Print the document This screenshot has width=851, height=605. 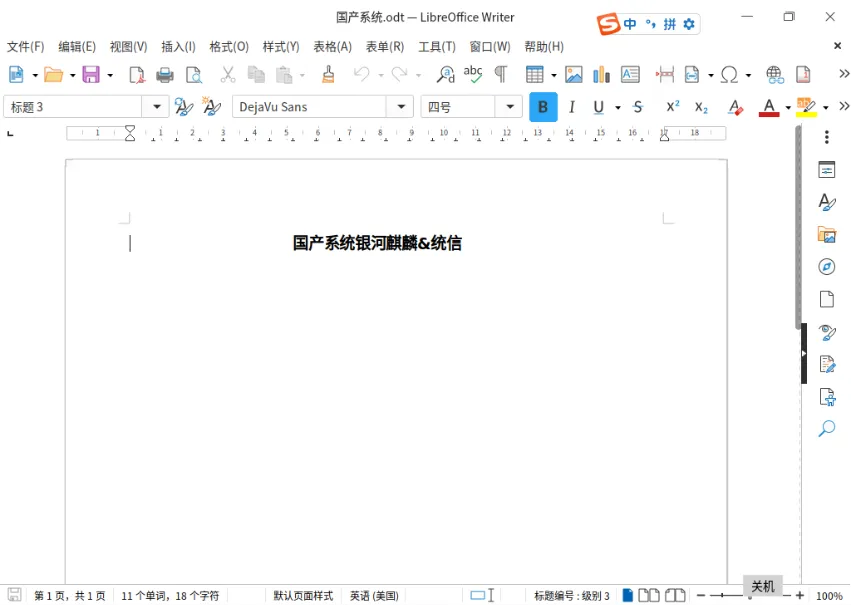(x=165, y=74)
